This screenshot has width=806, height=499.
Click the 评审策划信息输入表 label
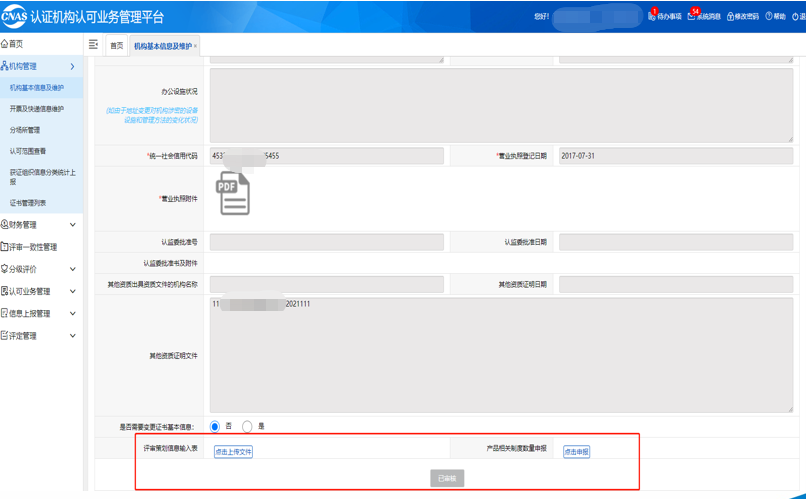click(x=170, y=449)
